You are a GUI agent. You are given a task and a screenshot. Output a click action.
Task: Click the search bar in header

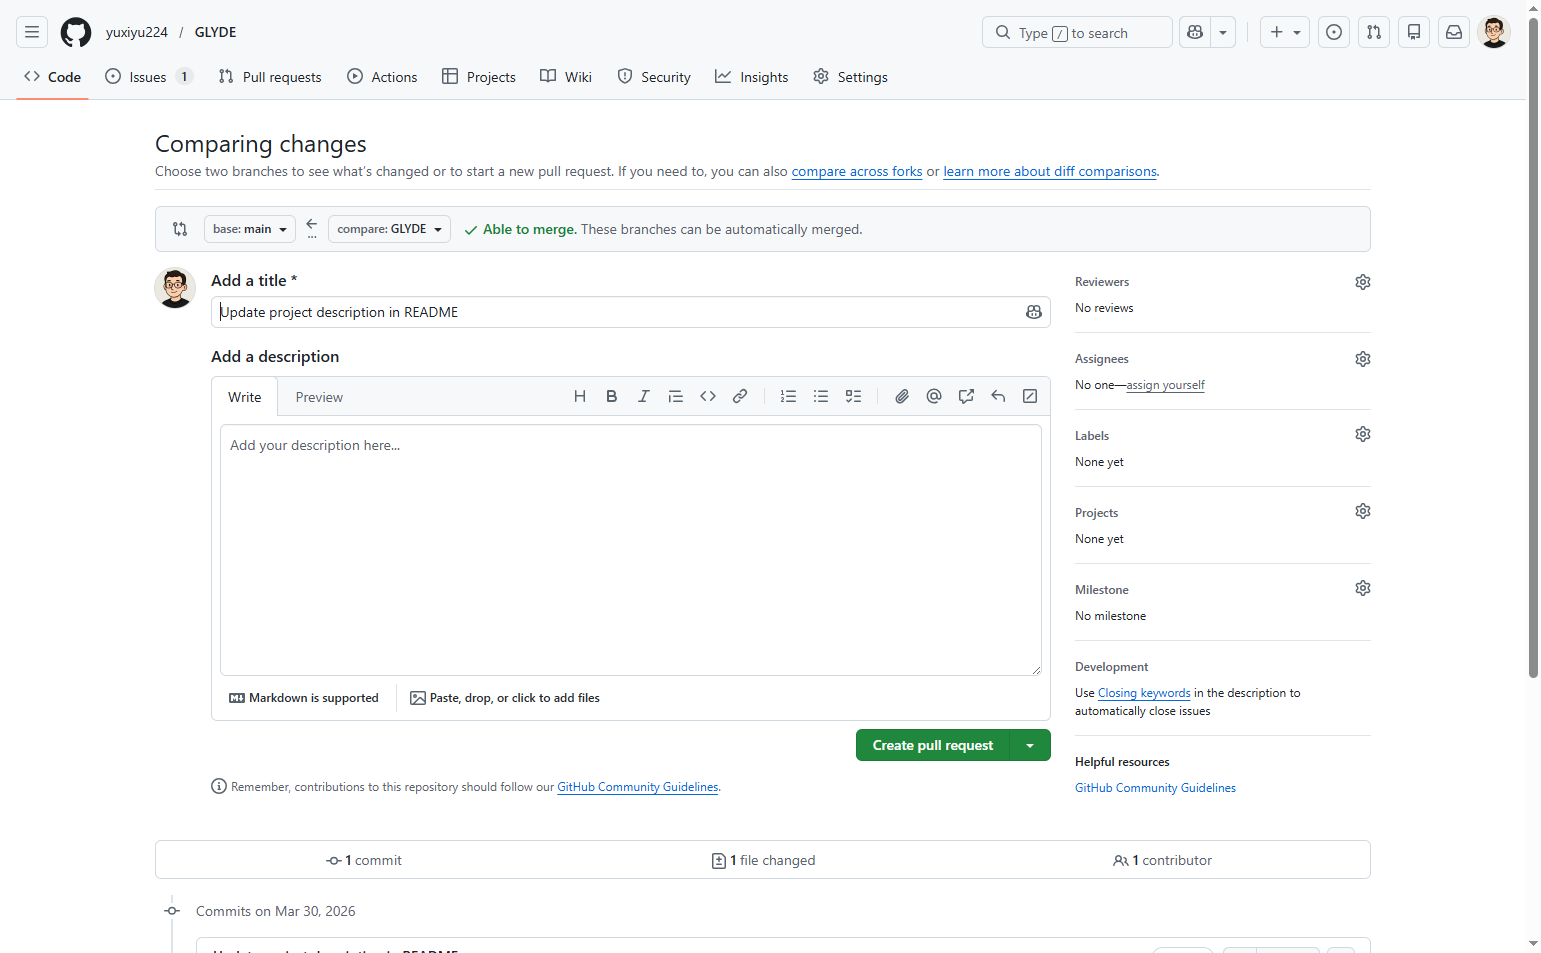(x=1077, y=32)
